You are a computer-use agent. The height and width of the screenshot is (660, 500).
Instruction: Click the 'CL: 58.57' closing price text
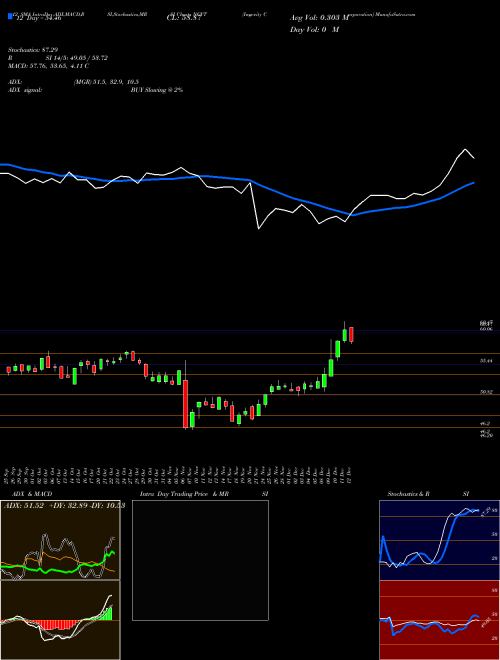click(x=182, y=19)
